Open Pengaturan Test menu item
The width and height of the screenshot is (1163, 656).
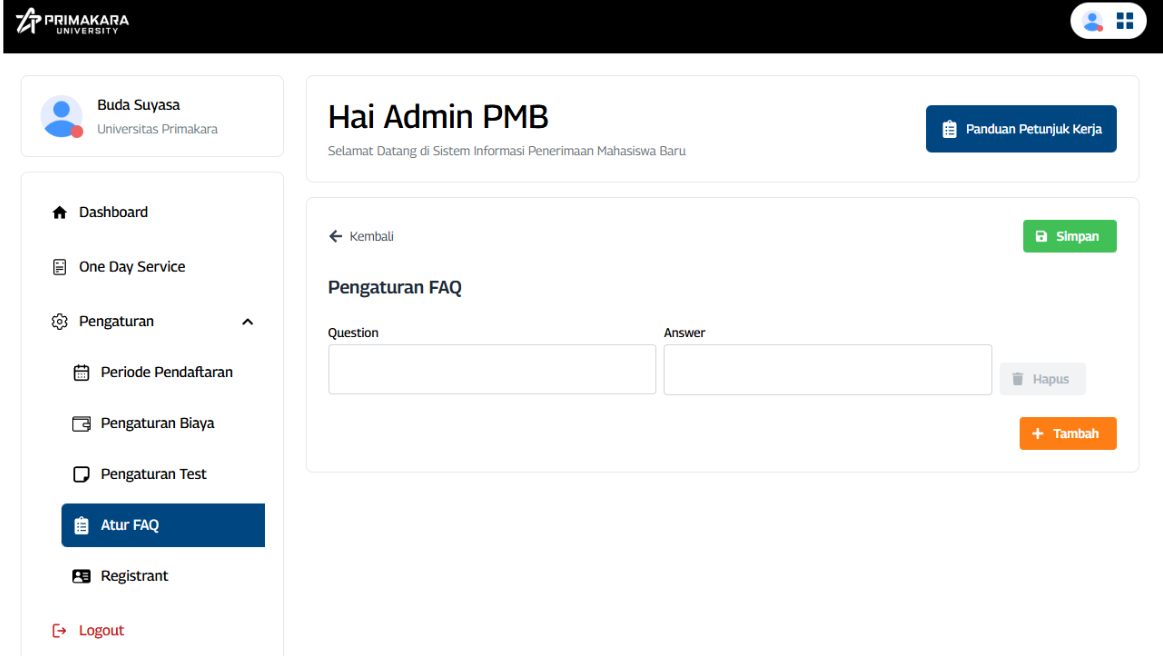point(153,474)
